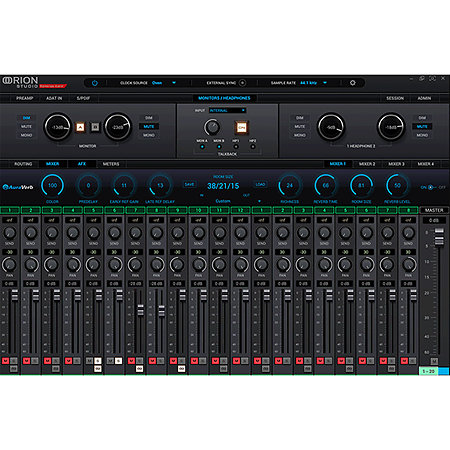Screen dimensions: 450x450
Task: Open the Clock Source dropdown
Action: pyautogui.click(x=174, y=83)
